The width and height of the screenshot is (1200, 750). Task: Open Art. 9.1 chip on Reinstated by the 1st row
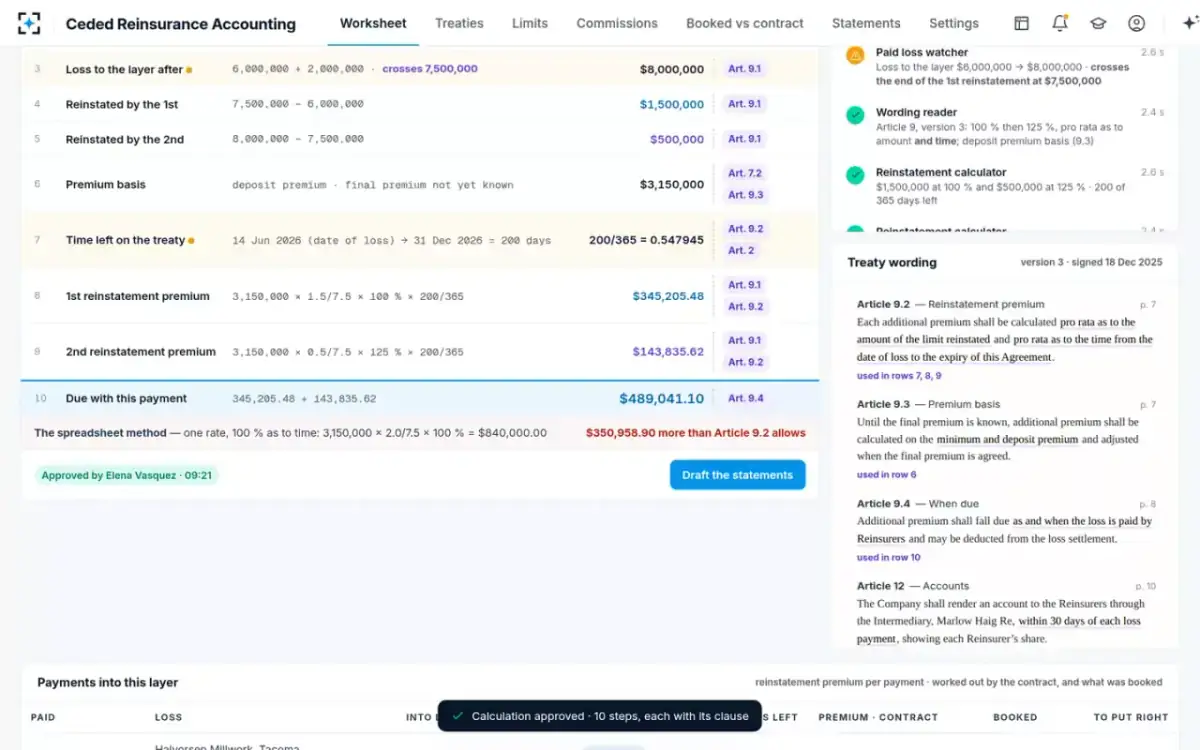pyautogui.click(x=744, y=104)
